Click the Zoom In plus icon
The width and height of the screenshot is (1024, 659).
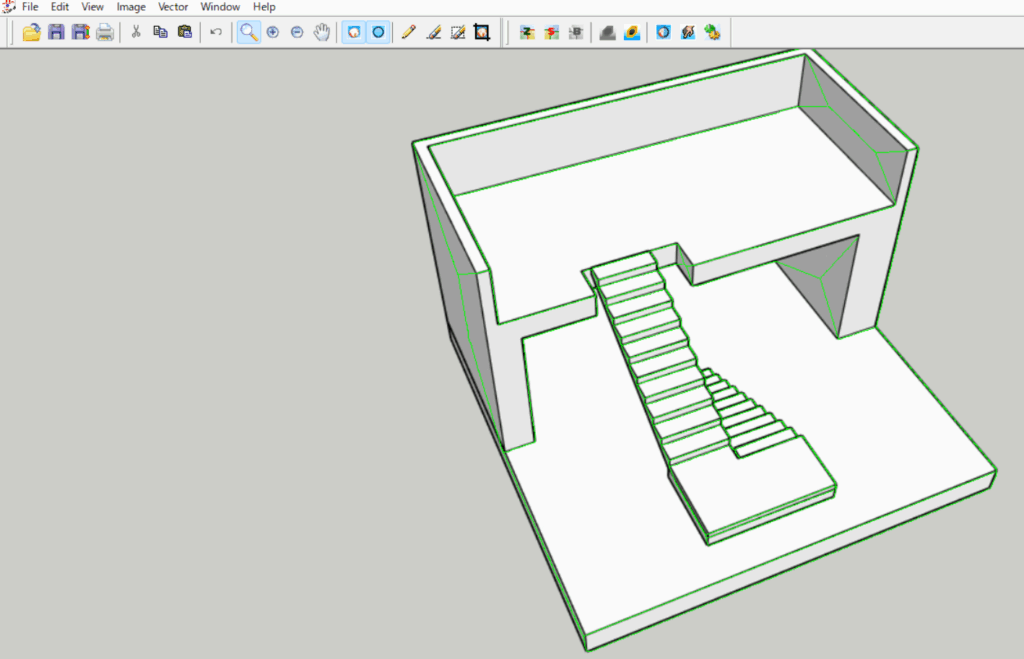tap(273, 32)
